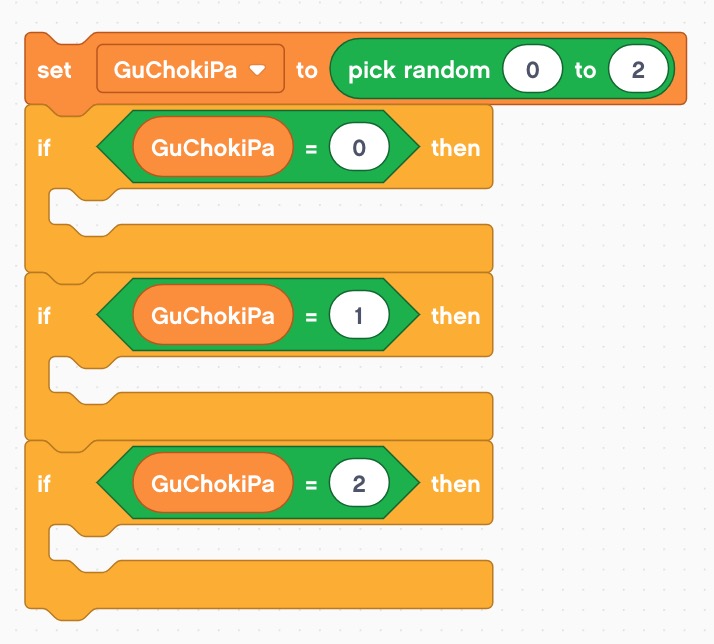Edit the value 0 in first equals comparison
This screenshot has width=714, height=644.
358,148
